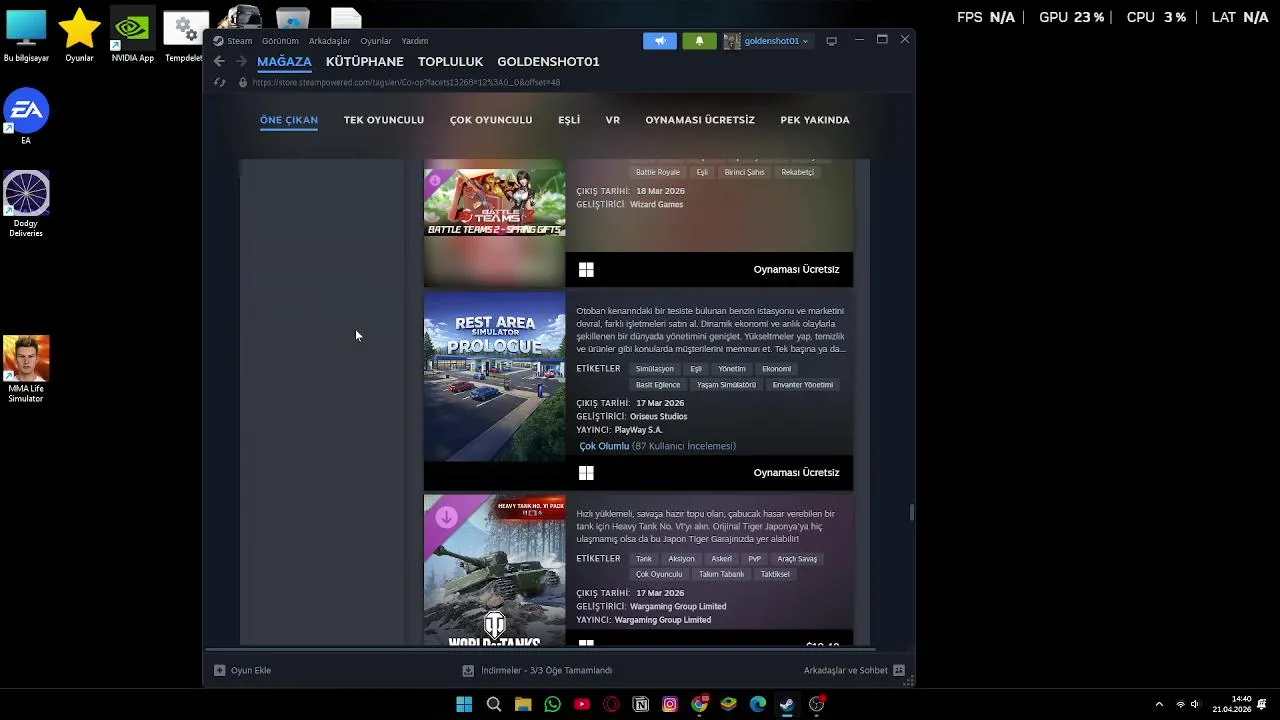Click the Yönetim tag
Screen dimensions: 1280x720
click(732, 369)
